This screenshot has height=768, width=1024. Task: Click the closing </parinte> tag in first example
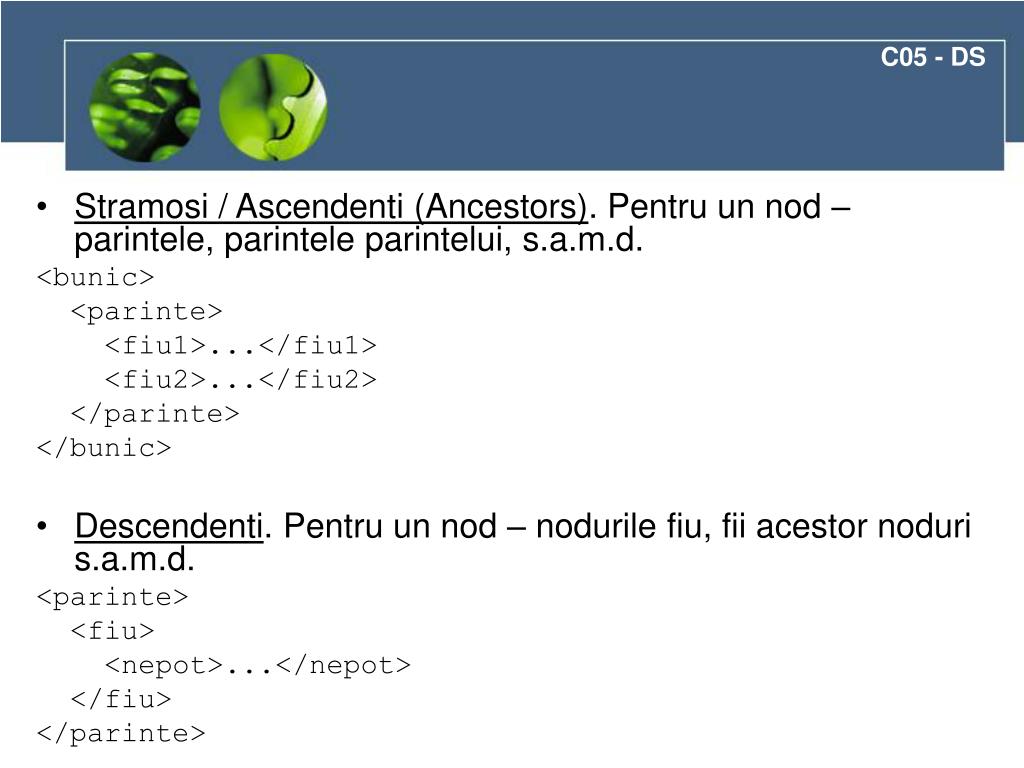click(x=155, y=414)
